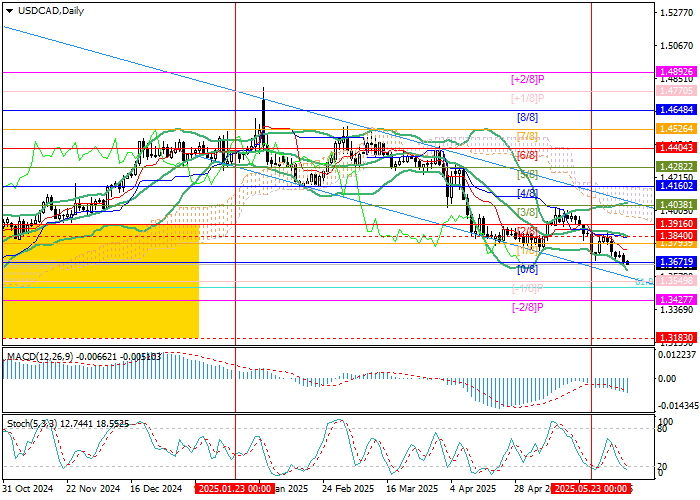Click the [6/8] Murrey level label
Image resolution: width=700 pixels, height=500 pixels.
[527, 155]
